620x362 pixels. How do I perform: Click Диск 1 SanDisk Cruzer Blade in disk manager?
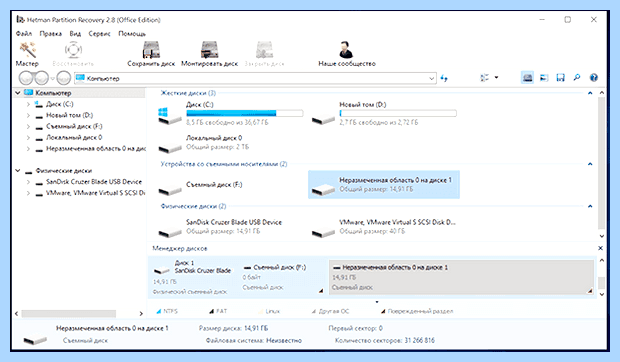(193, 277)
